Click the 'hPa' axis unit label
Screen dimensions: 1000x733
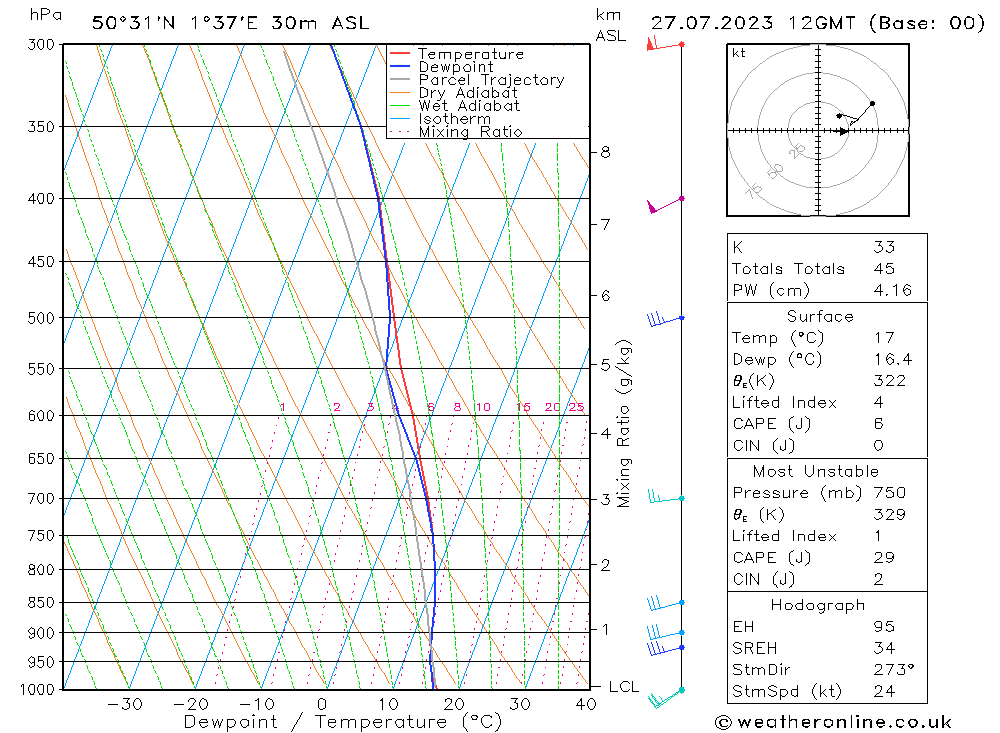pyautogui.click(x=46, y=15)
